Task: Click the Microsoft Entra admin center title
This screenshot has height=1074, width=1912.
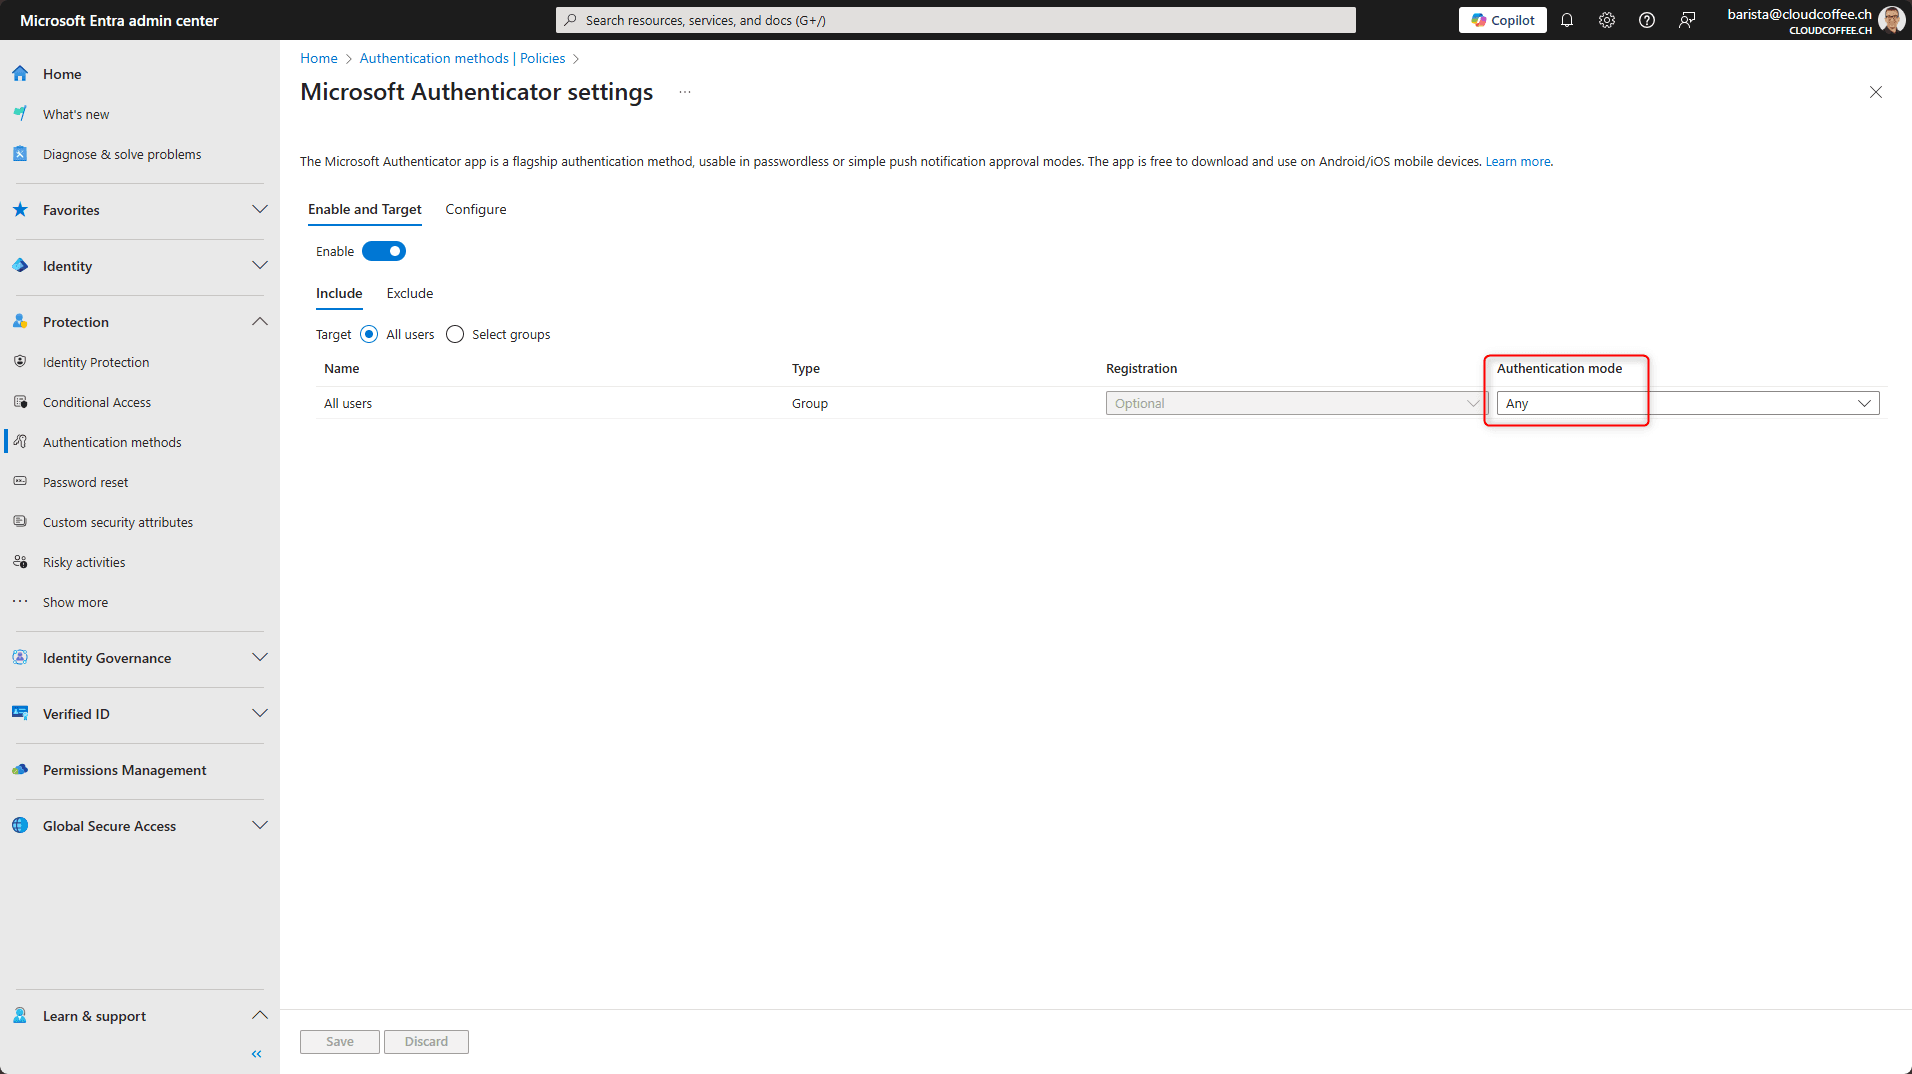Action: click(x=119, y=20)
